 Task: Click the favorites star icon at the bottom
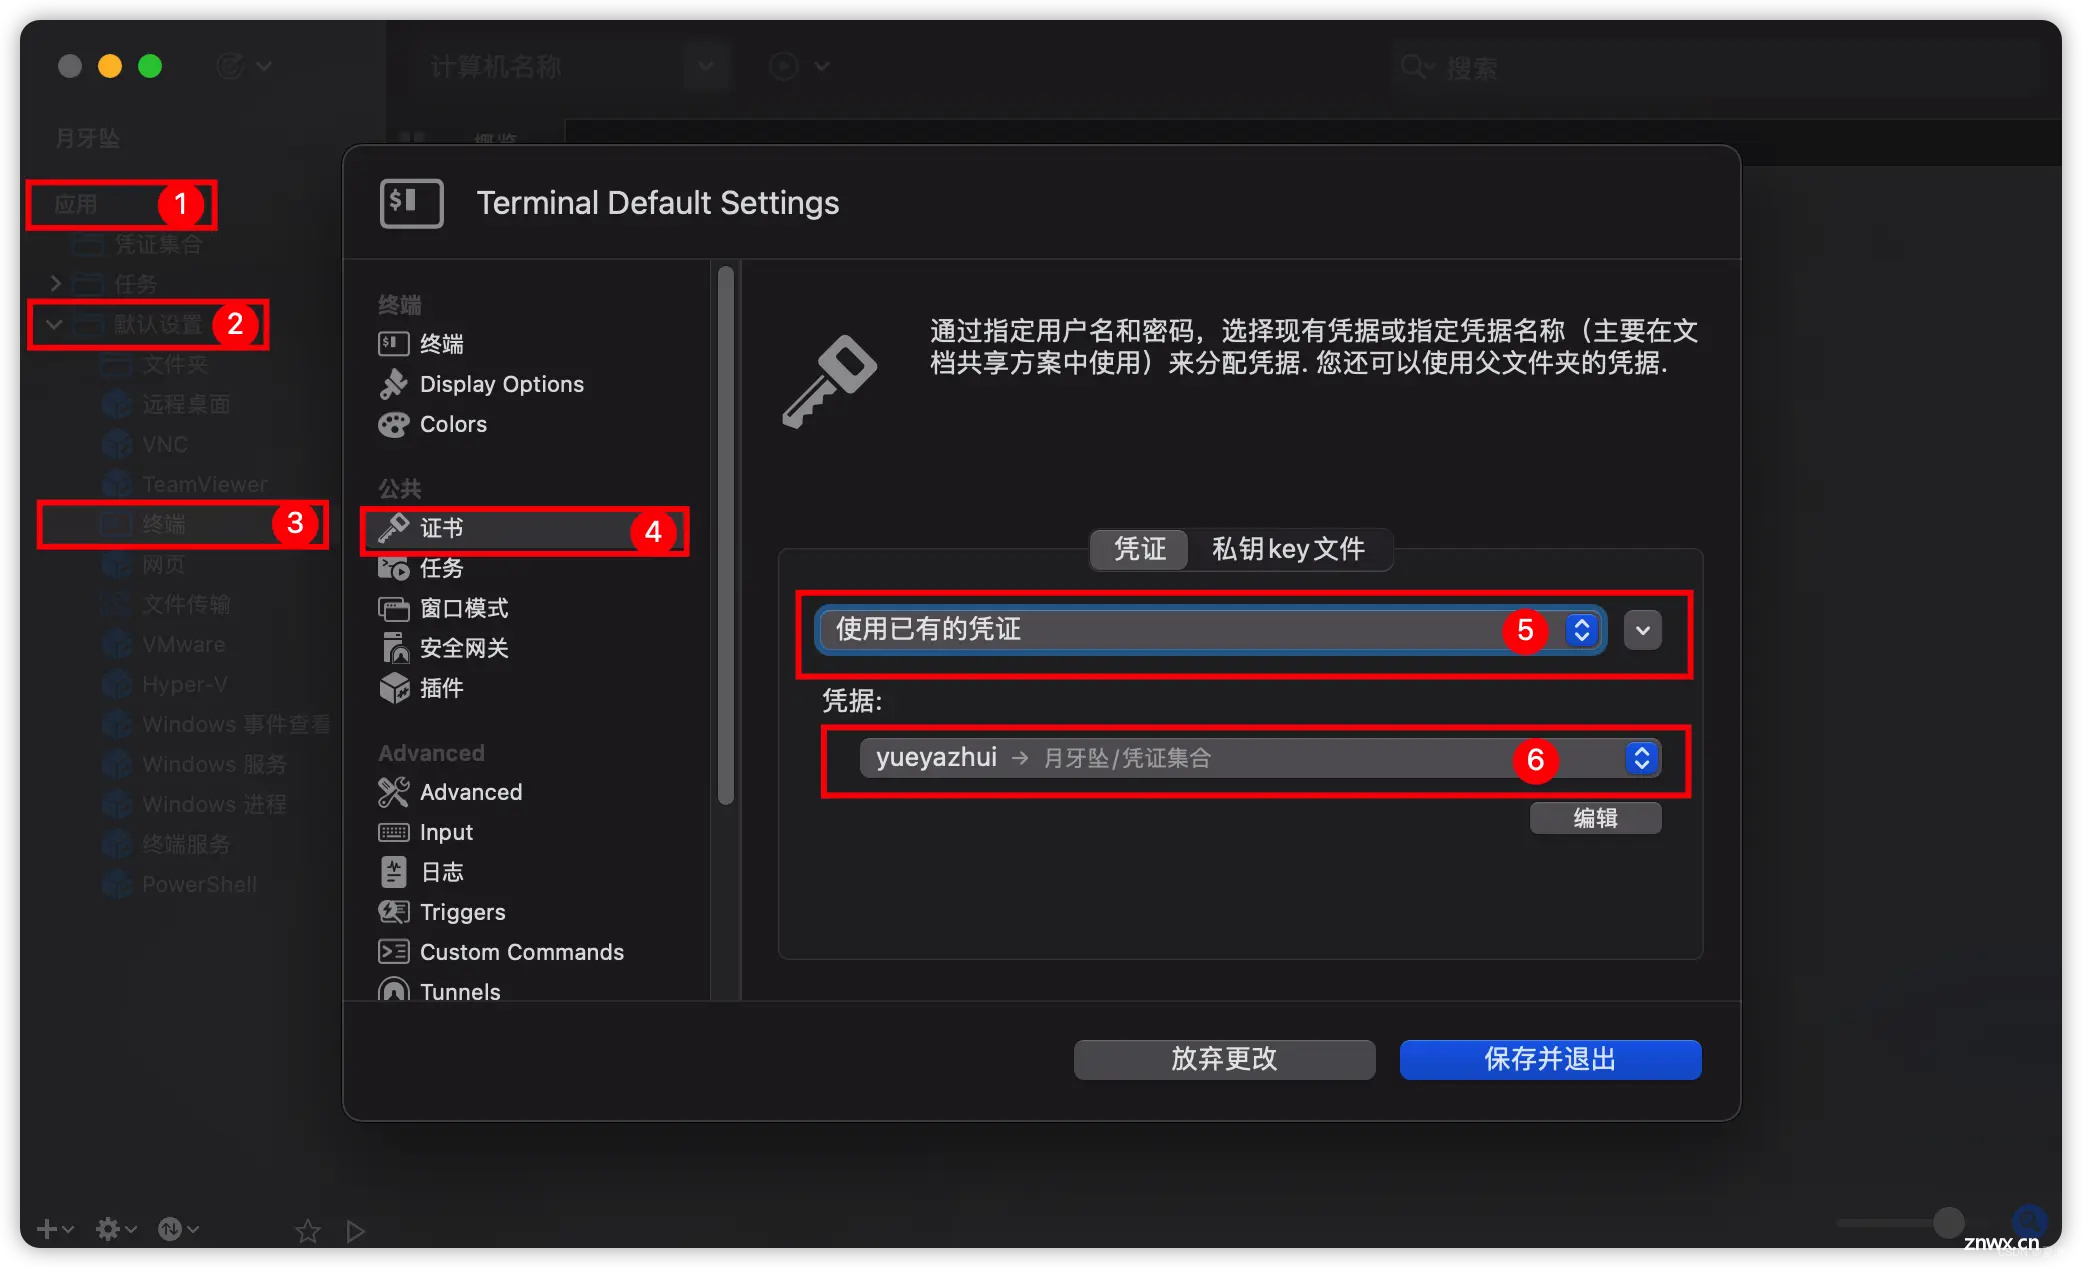pyautogui.click(x=308, y=1230)
